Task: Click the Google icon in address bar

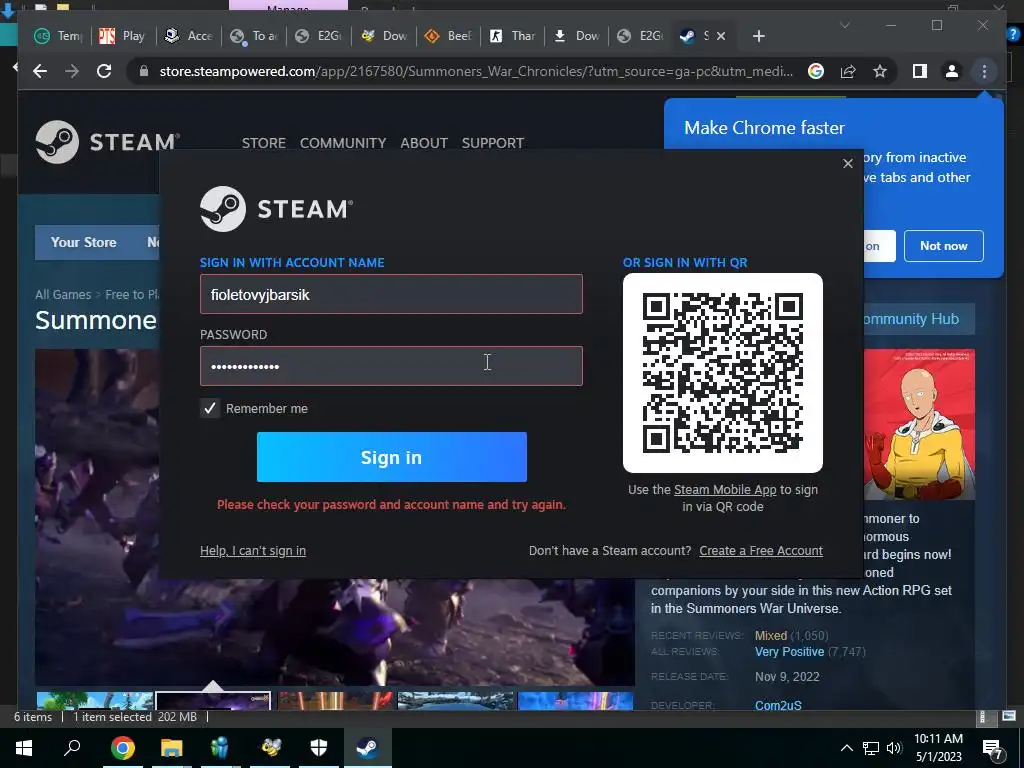Action: pos(816,71)
